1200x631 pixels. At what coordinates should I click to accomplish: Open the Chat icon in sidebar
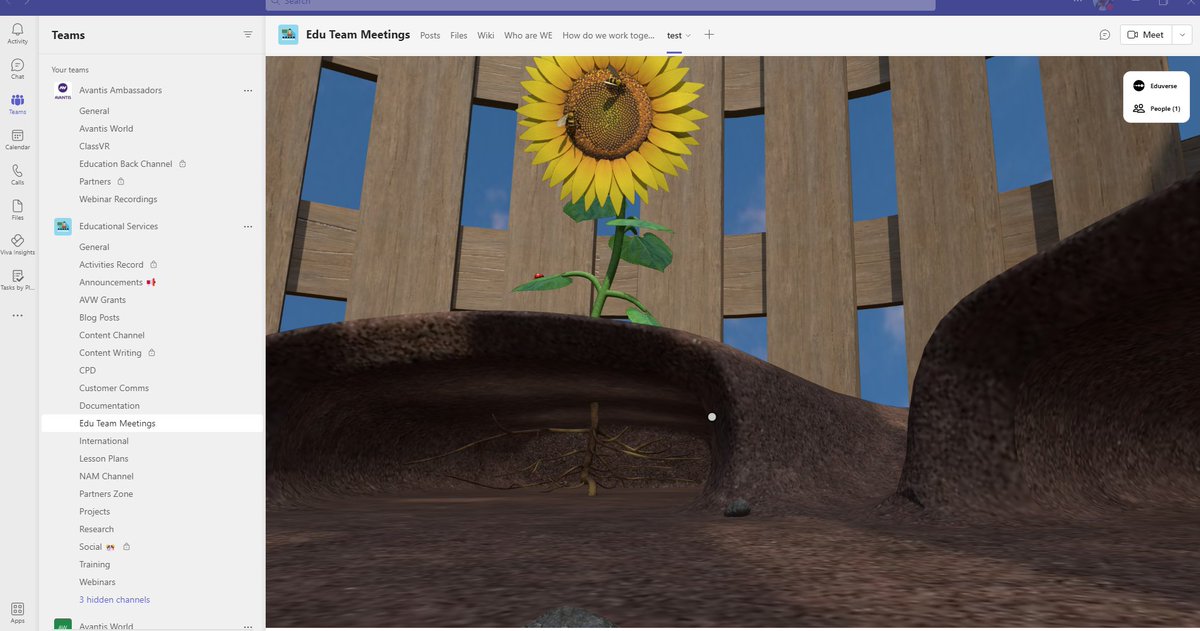pos(17,69)
